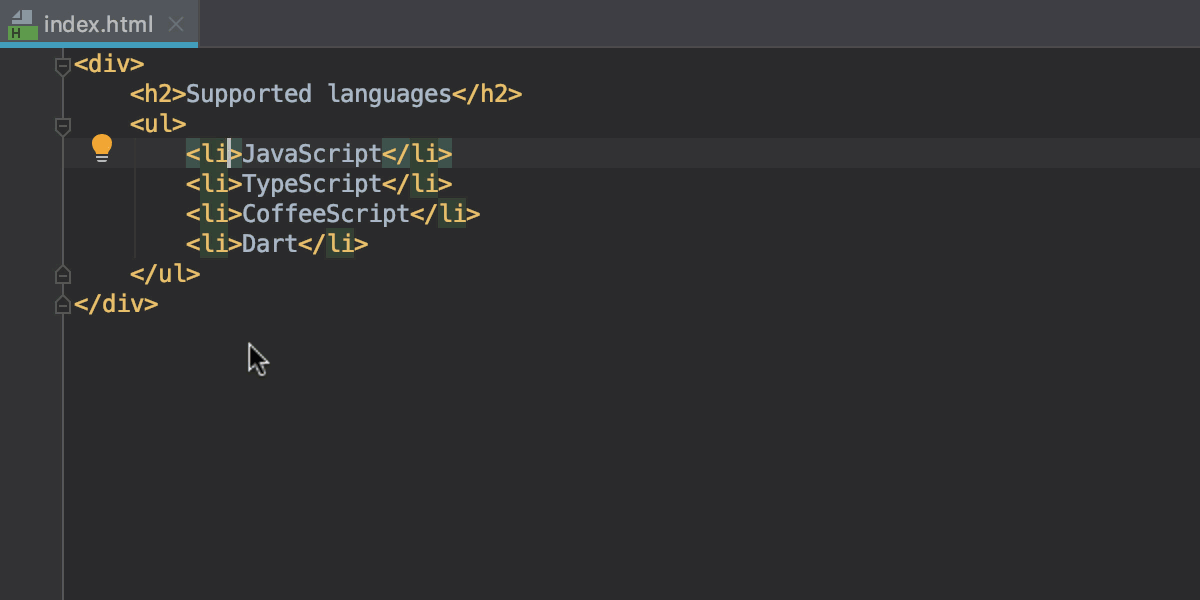Collapse the div block using its fold marker
This screenshot has height=600, width=1200.
(63, 66)
